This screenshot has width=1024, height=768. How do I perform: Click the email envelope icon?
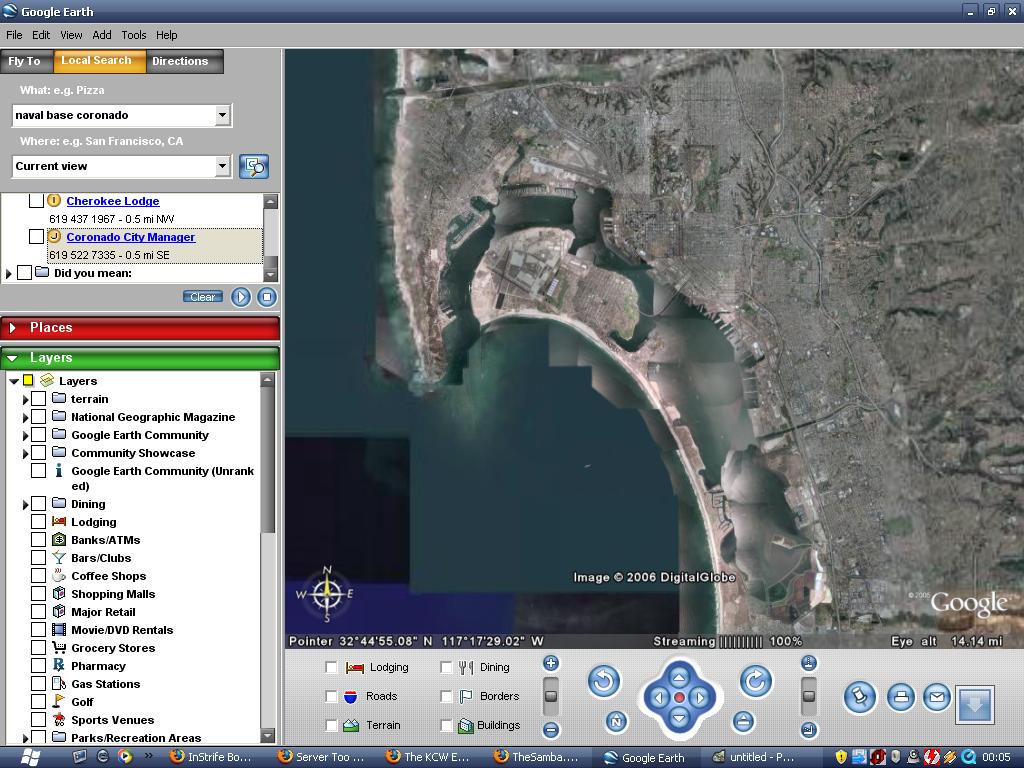pyautogui.click(x=936, y=697)
